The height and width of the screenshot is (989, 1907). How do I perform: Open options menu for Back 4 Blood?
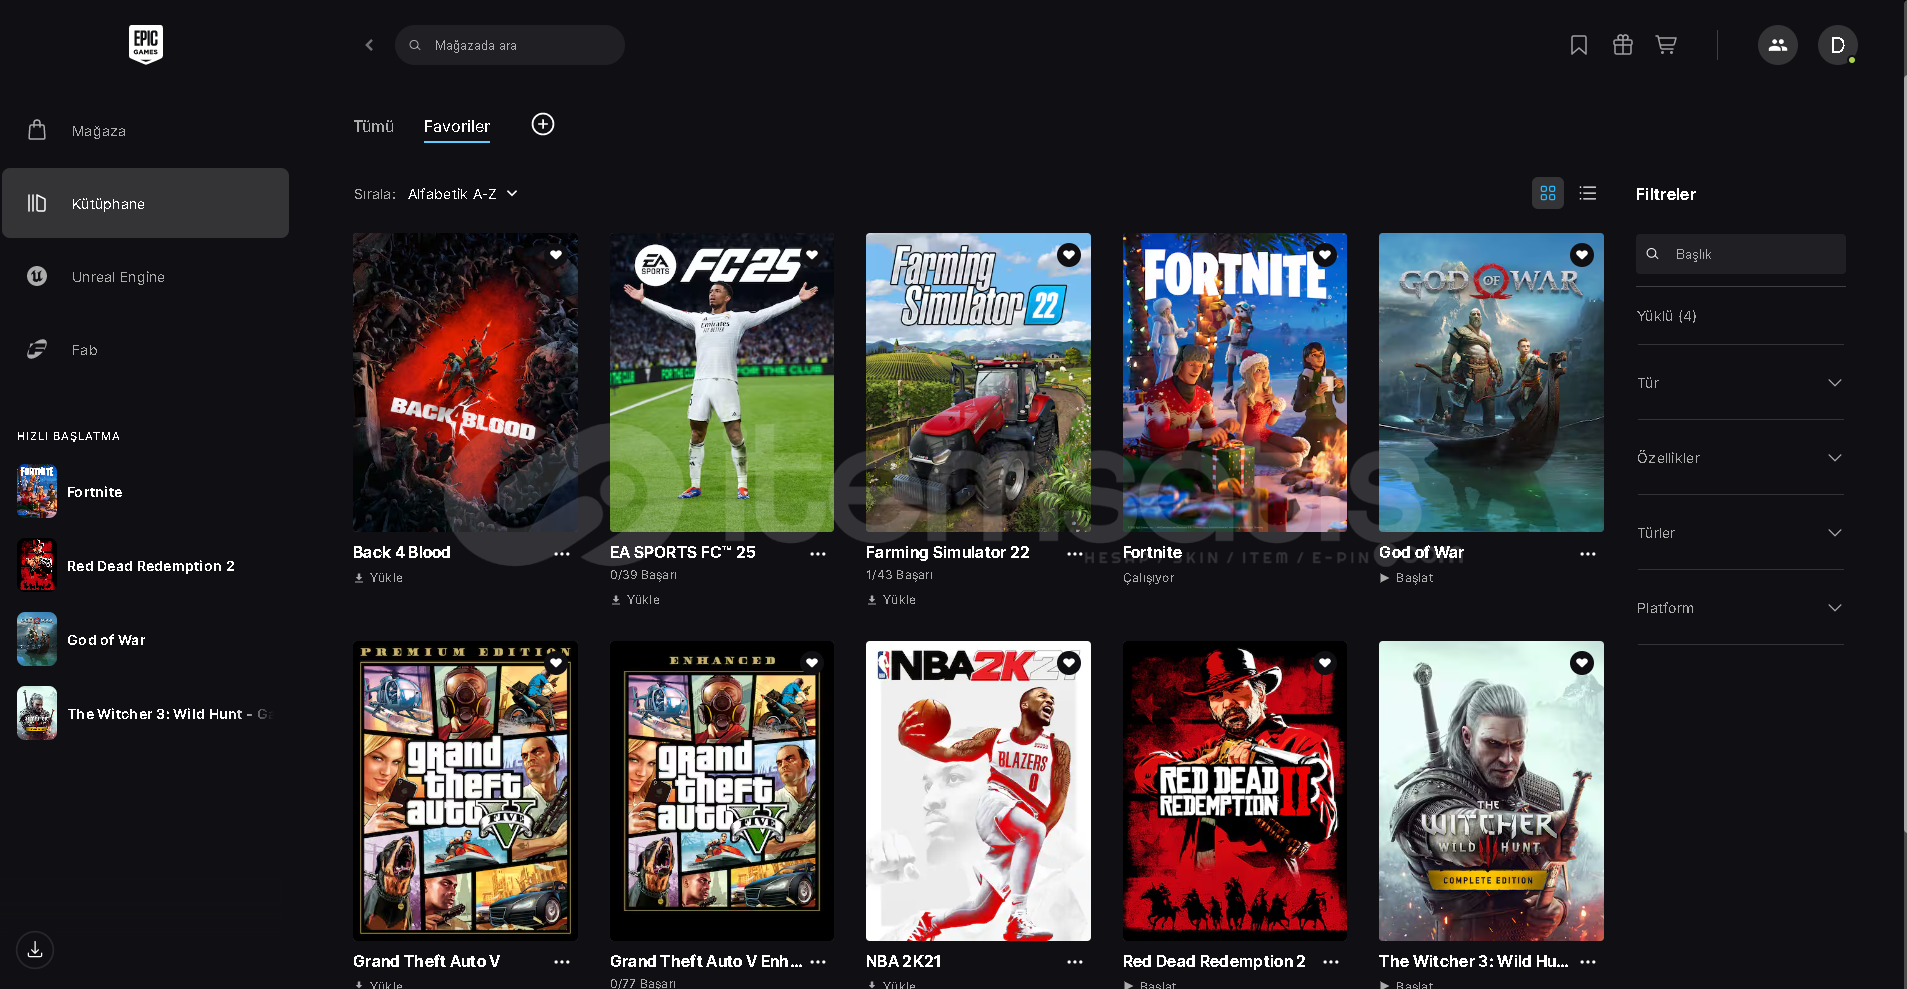coord(562,554)
